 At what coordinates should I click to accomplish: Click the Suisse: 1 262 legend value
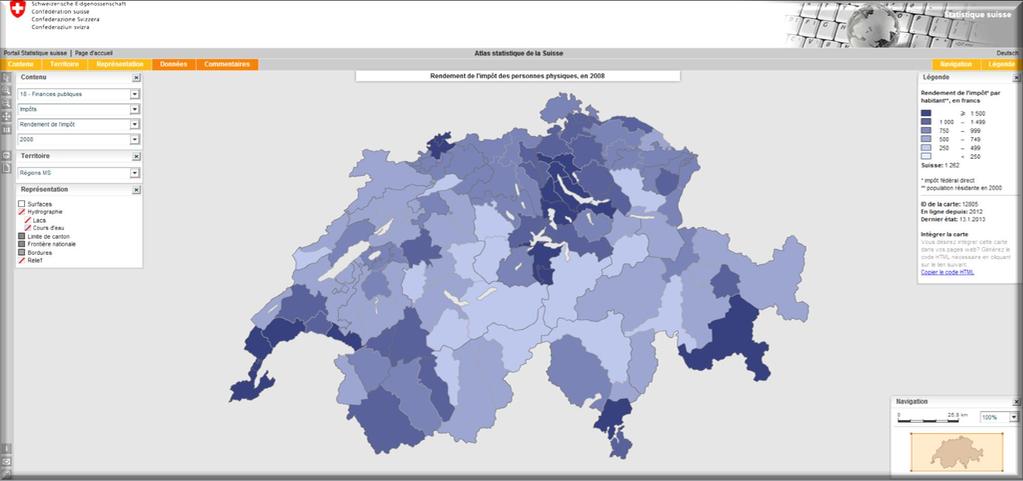940,166
